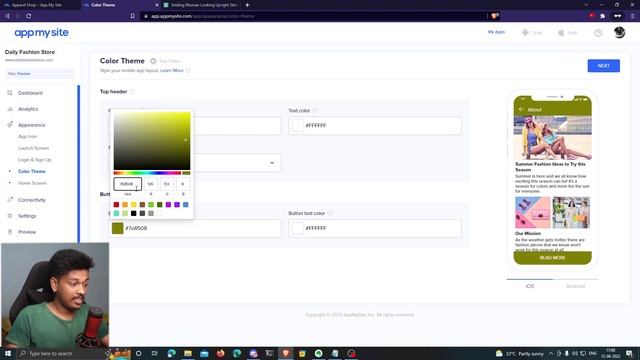Screen dimensions: 640x360
Task: Click the B value field in color picker
Action: click(x=182, y=184)
